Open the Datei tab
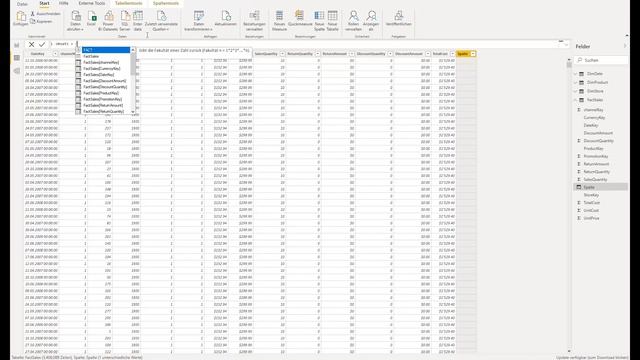The height and width of the screenshot is (360, 640). (22, 4)
